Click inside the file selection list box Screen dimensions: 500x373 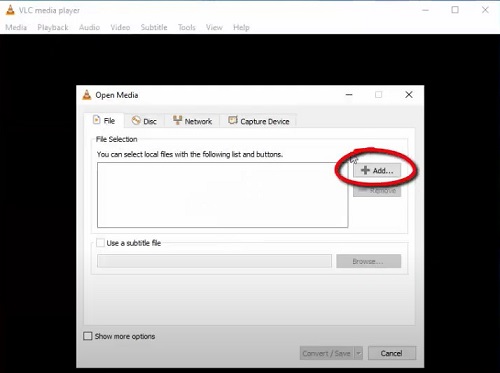tap(223, 195)
